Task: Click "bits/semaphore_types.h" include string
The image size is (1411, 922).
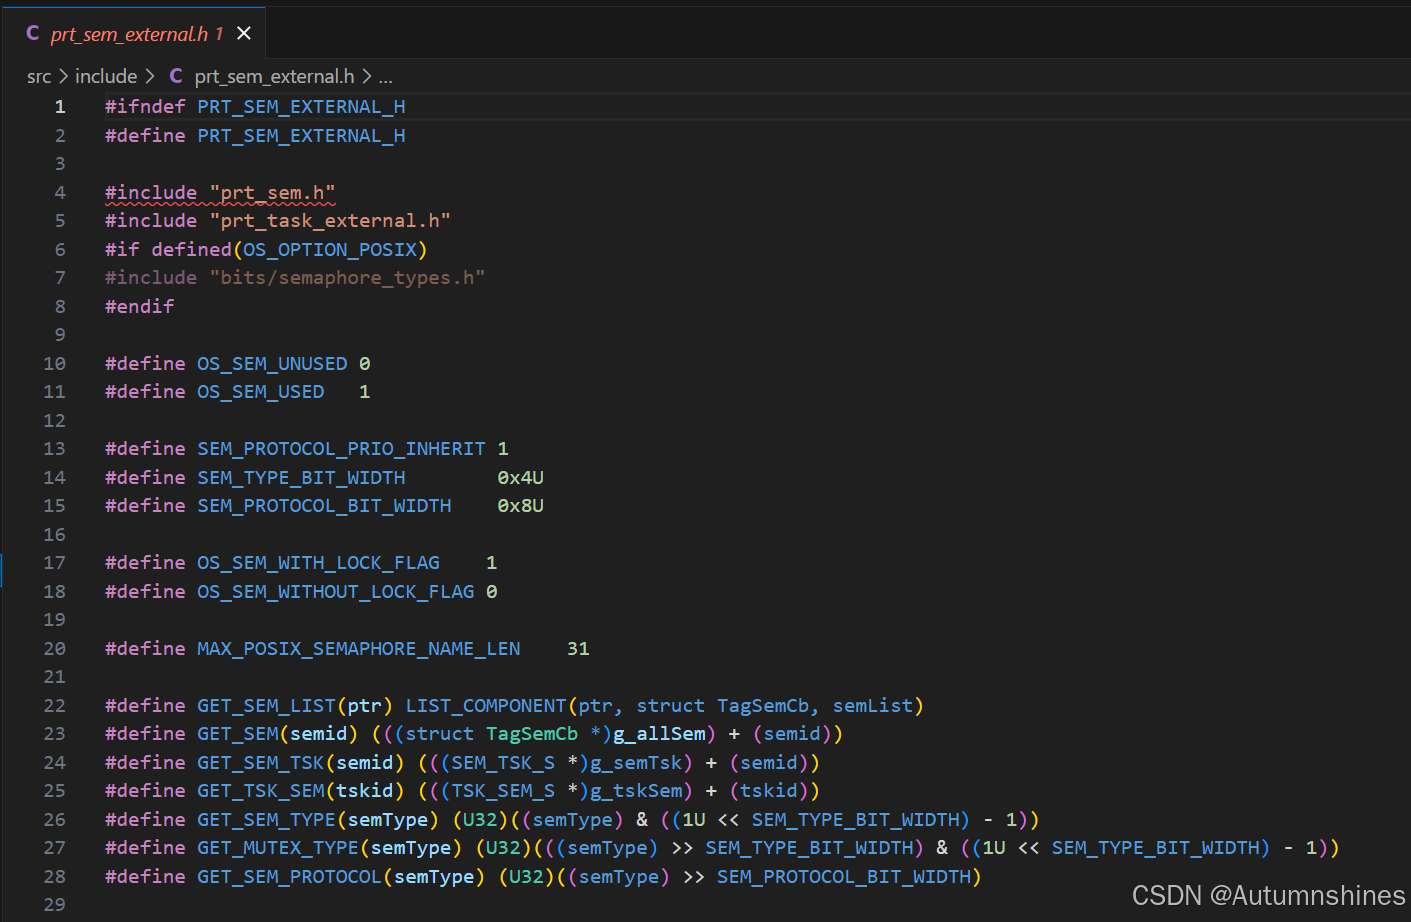Action: (x=347, y=278)
